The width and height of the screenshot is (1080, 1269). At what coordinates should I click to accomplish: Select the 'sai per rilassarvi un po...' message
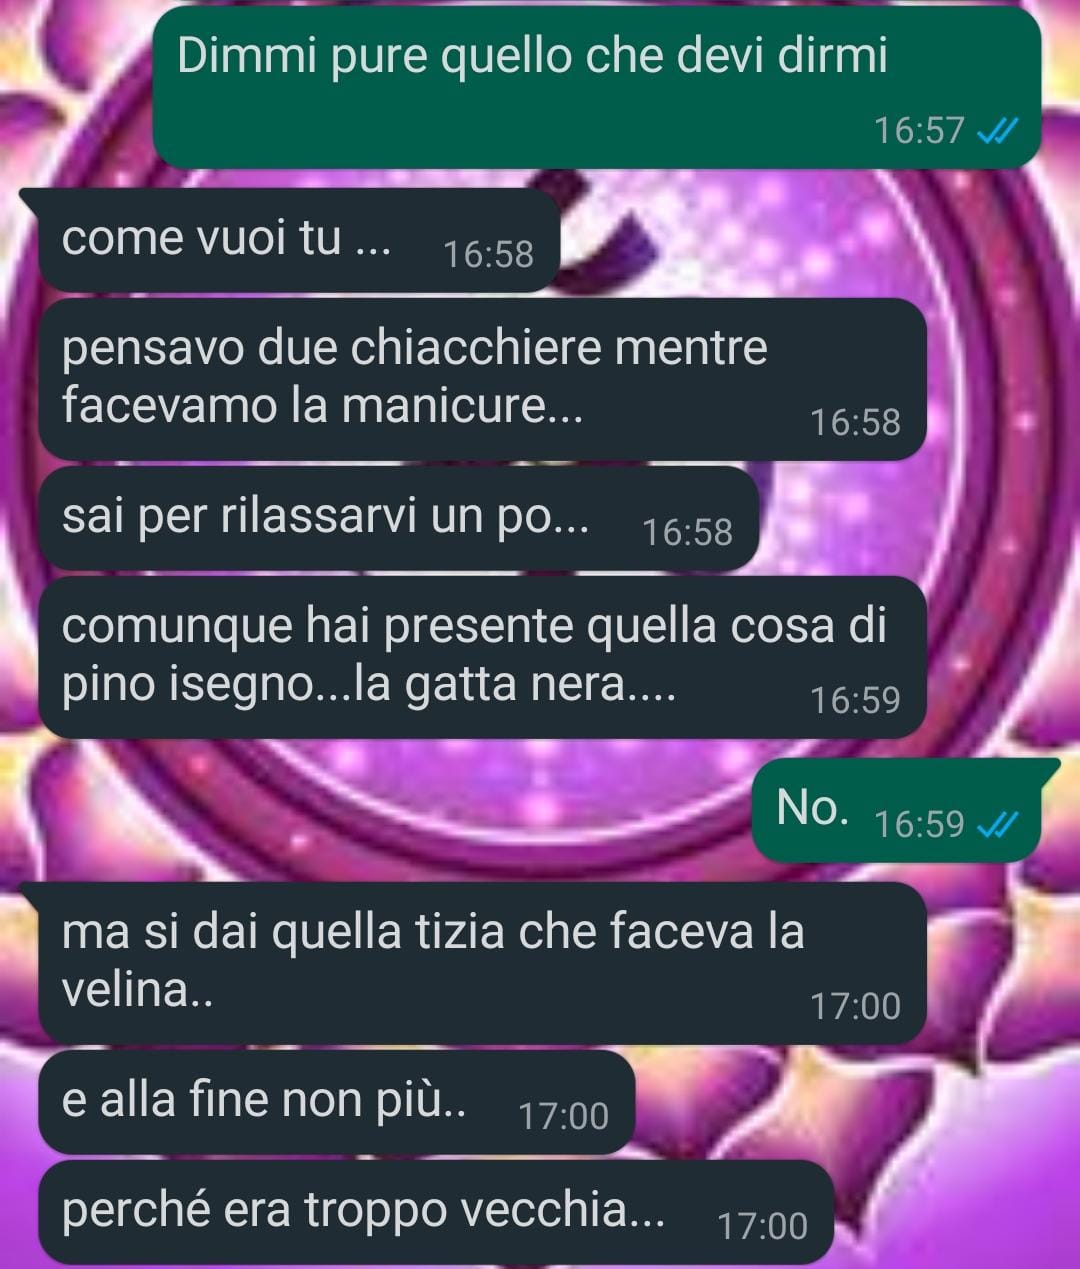[x=398, y=518]
